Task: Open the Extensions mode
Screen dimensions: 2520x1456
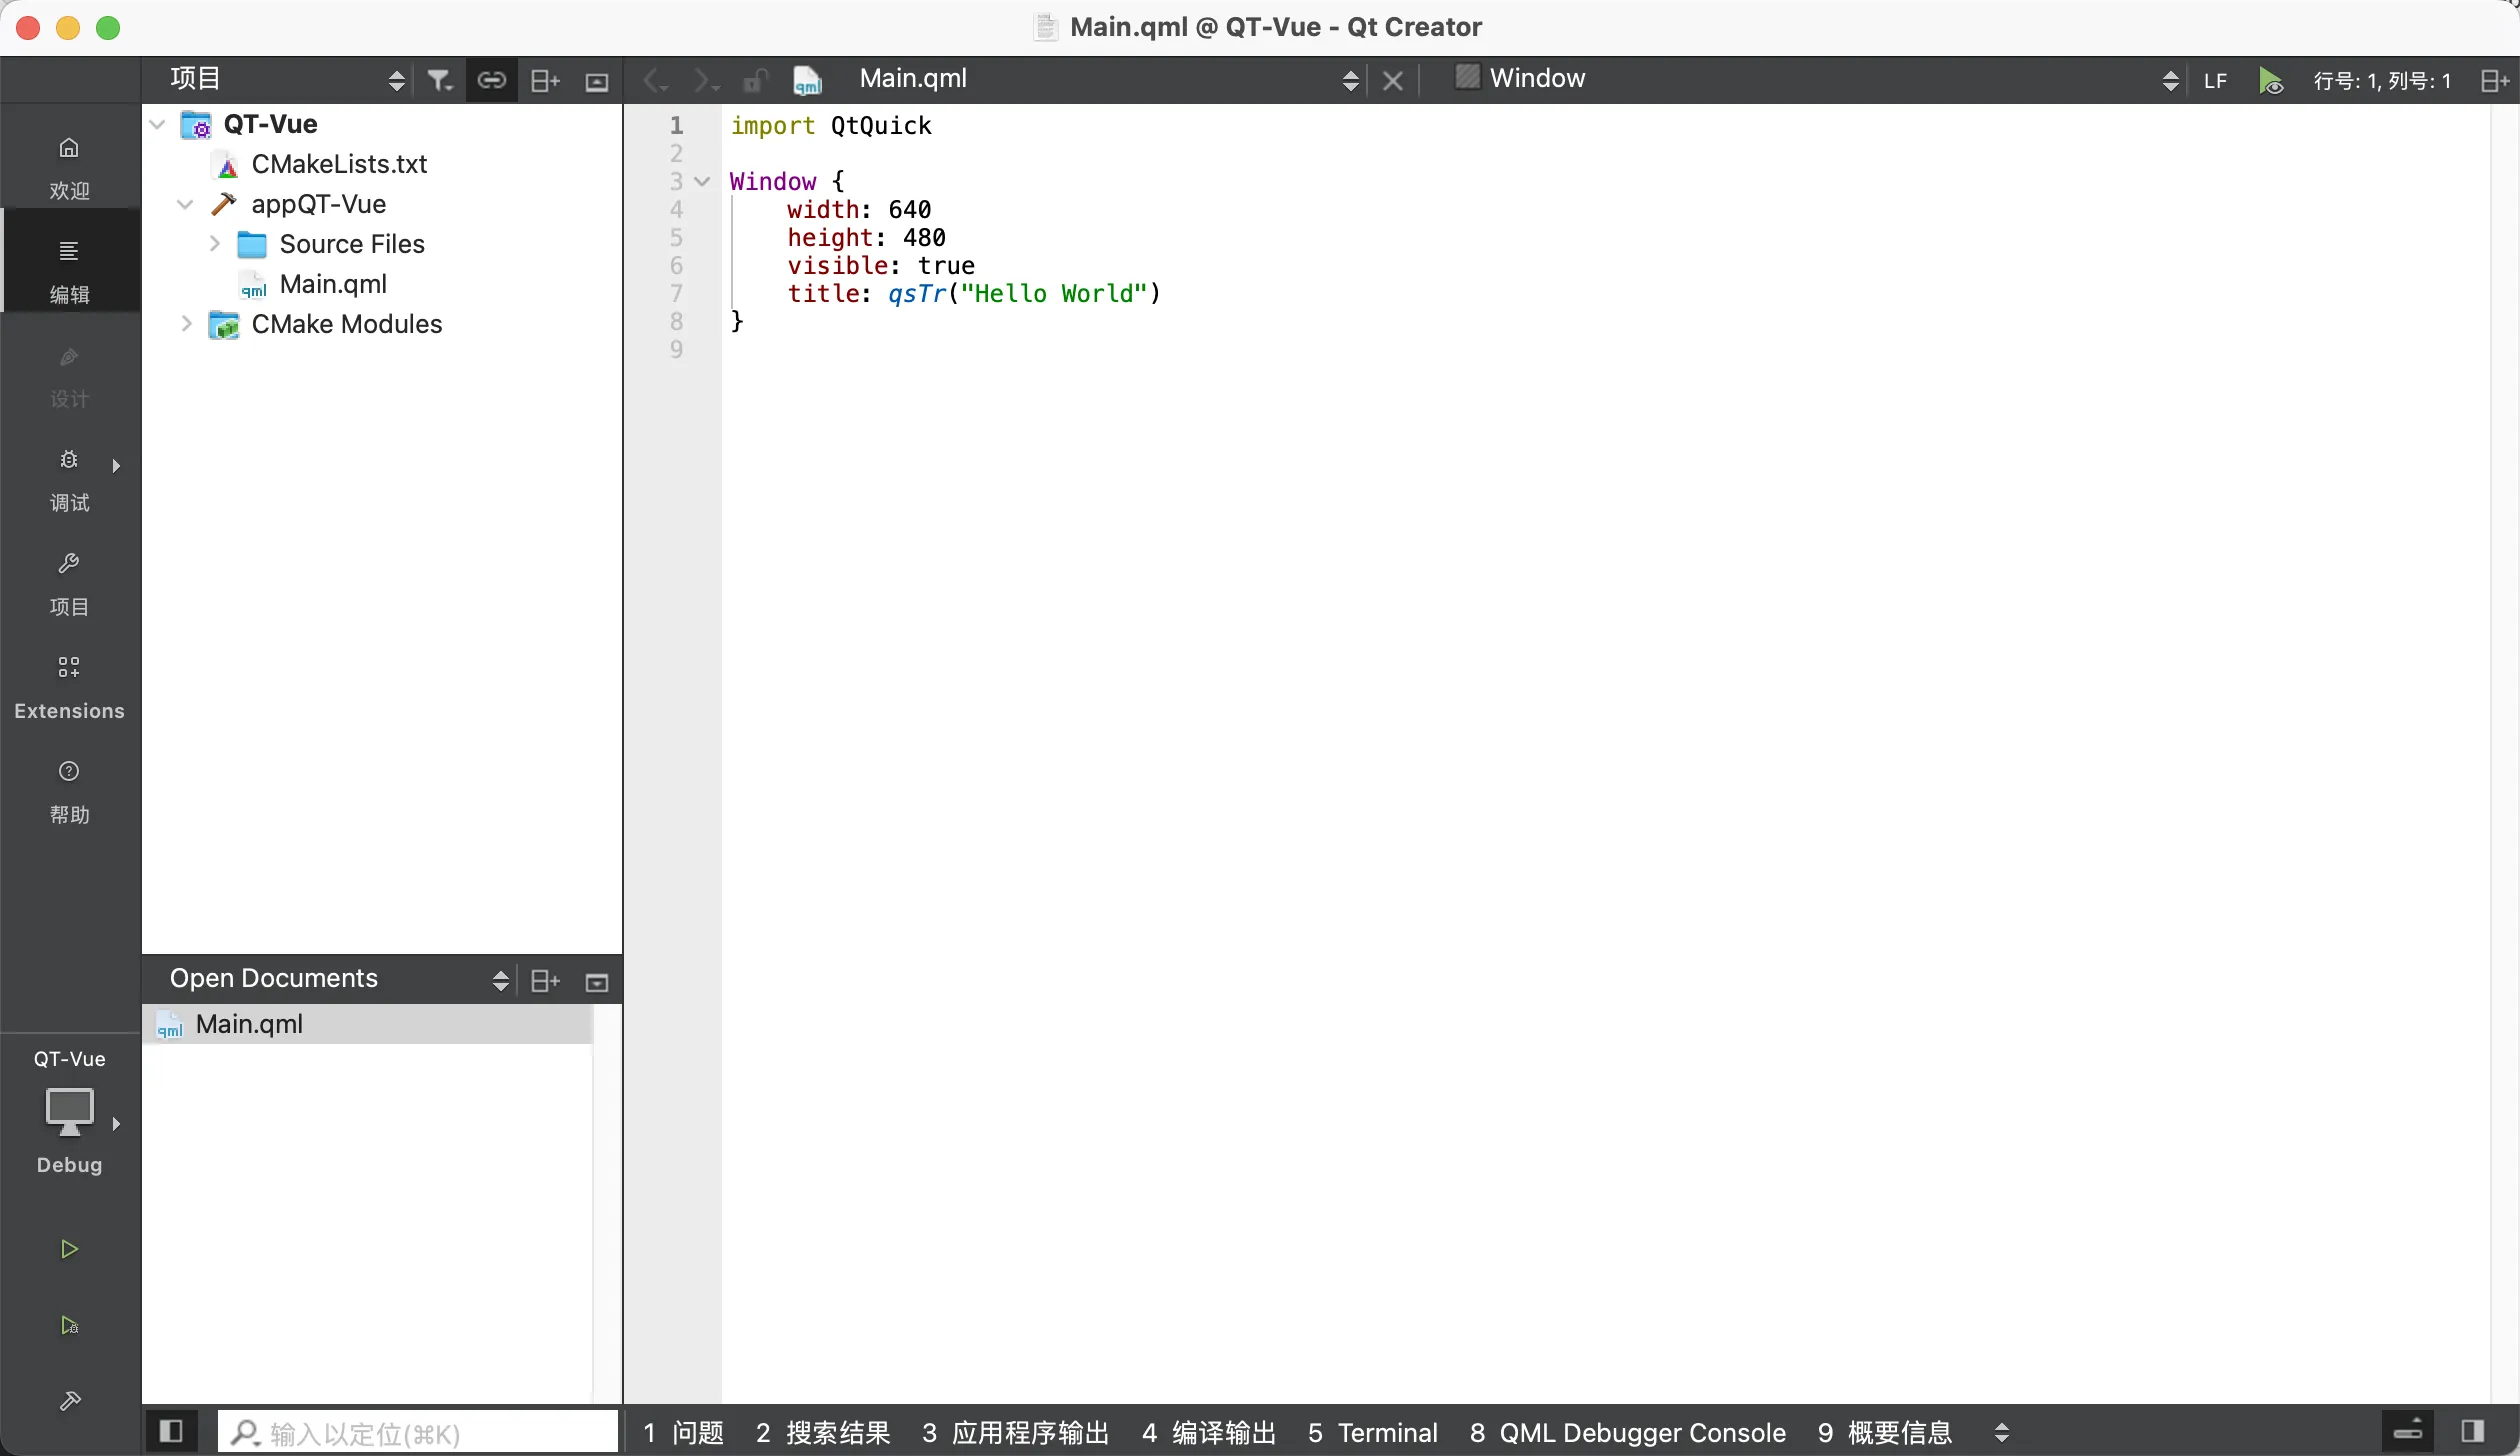Action: pyautogui.click(x=69, y=687)
